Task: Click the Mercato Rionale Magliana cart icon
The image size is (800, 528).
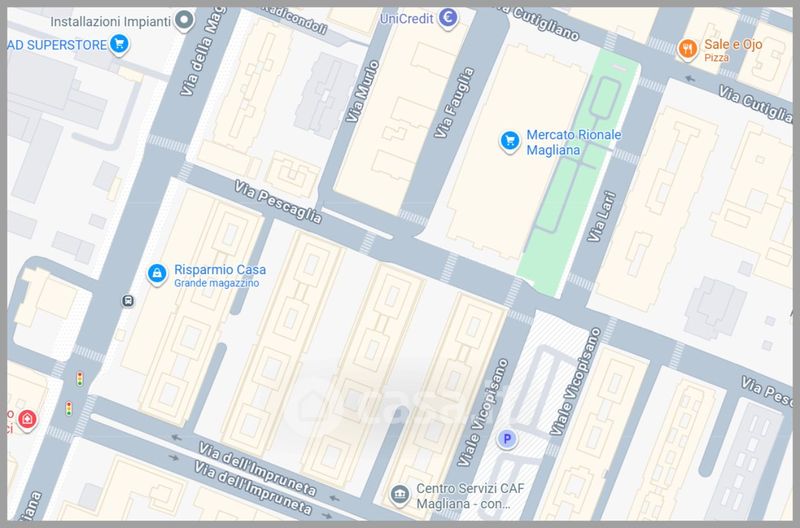Action: [x=510, y=141]
